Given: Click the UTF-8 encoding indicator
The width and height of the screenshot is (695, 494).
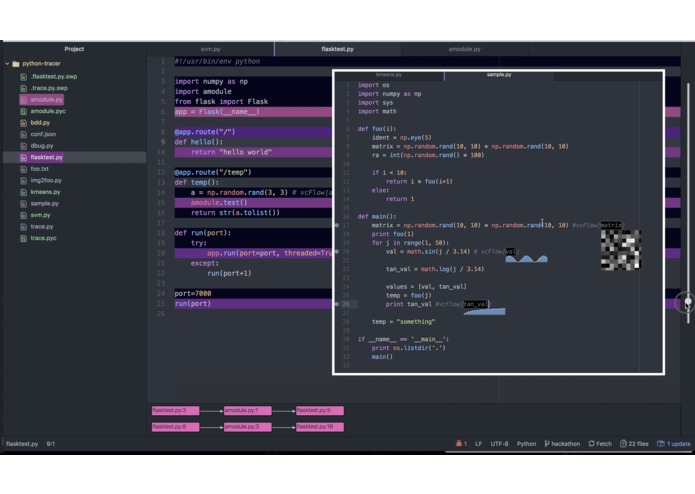Looking at the screenshot, I should (499, 443).
